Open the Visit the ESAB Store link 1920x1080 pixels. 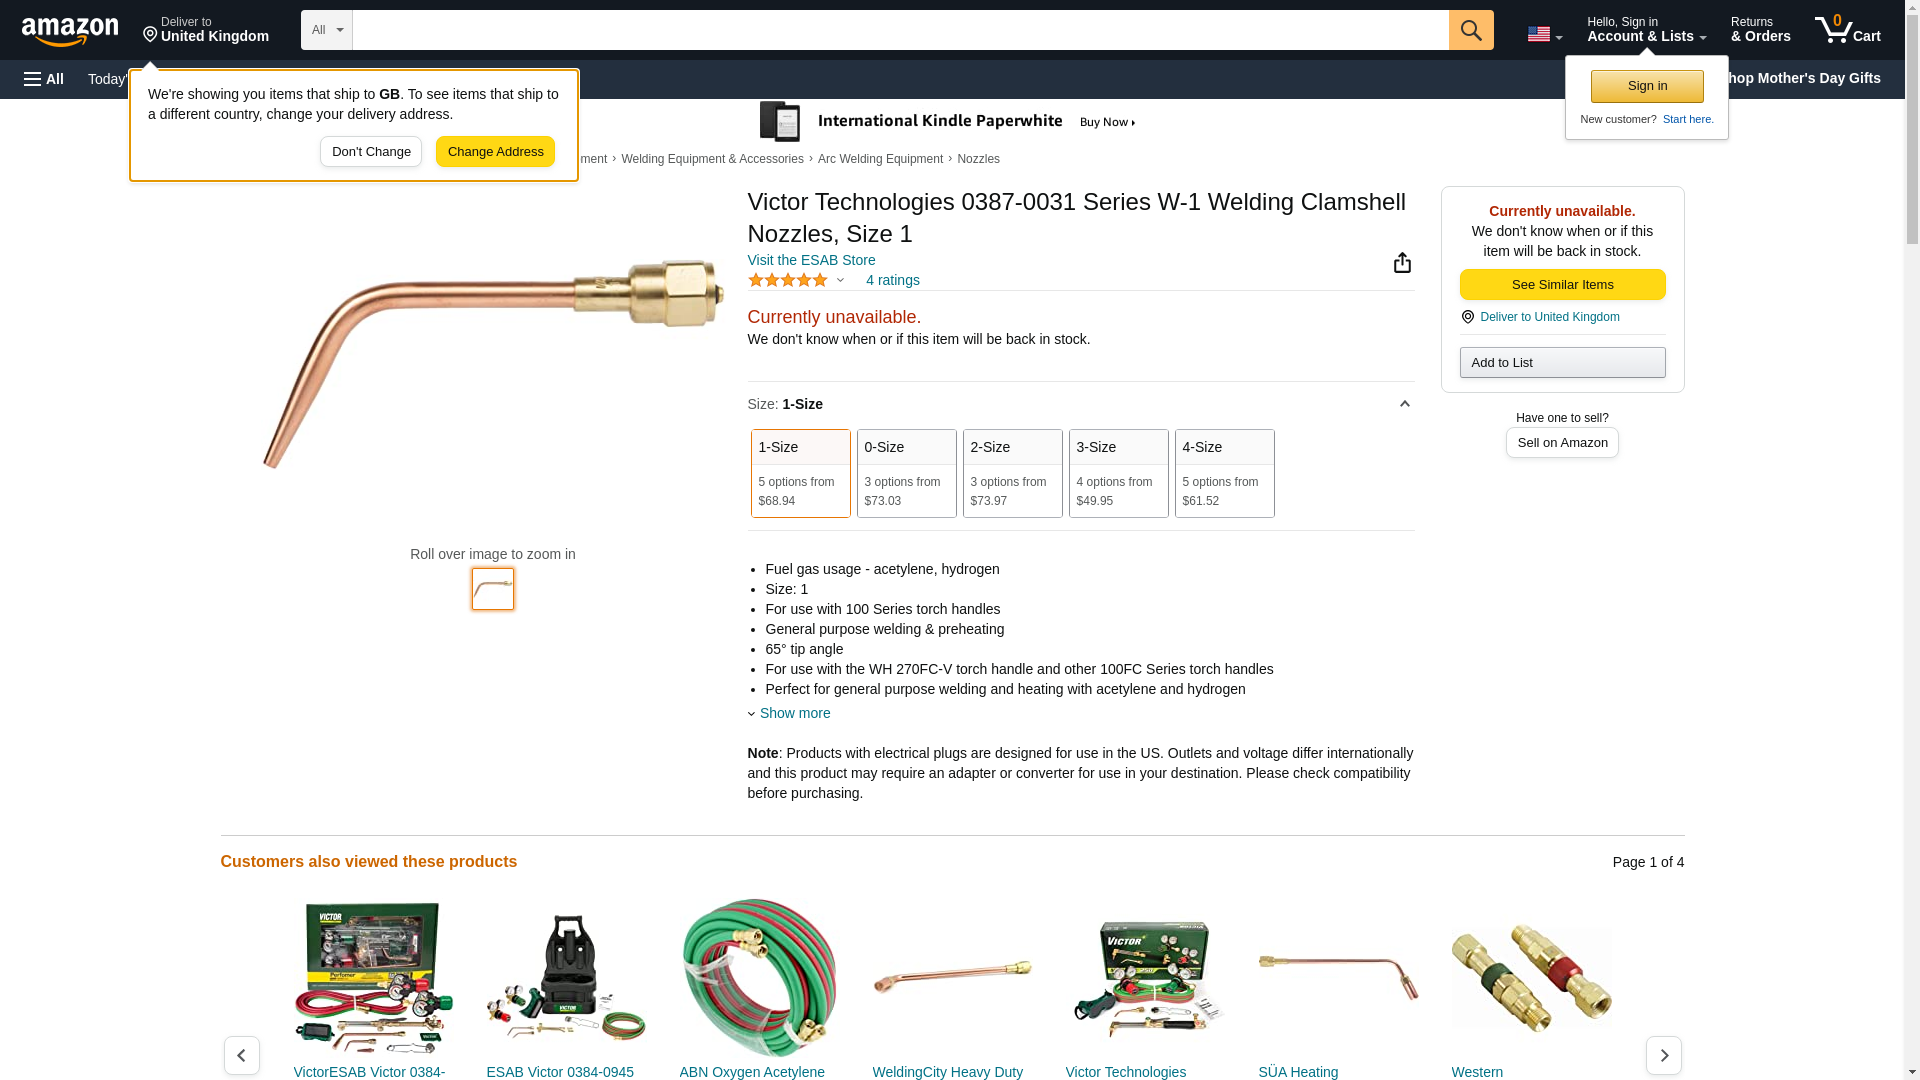click(811, 260)
